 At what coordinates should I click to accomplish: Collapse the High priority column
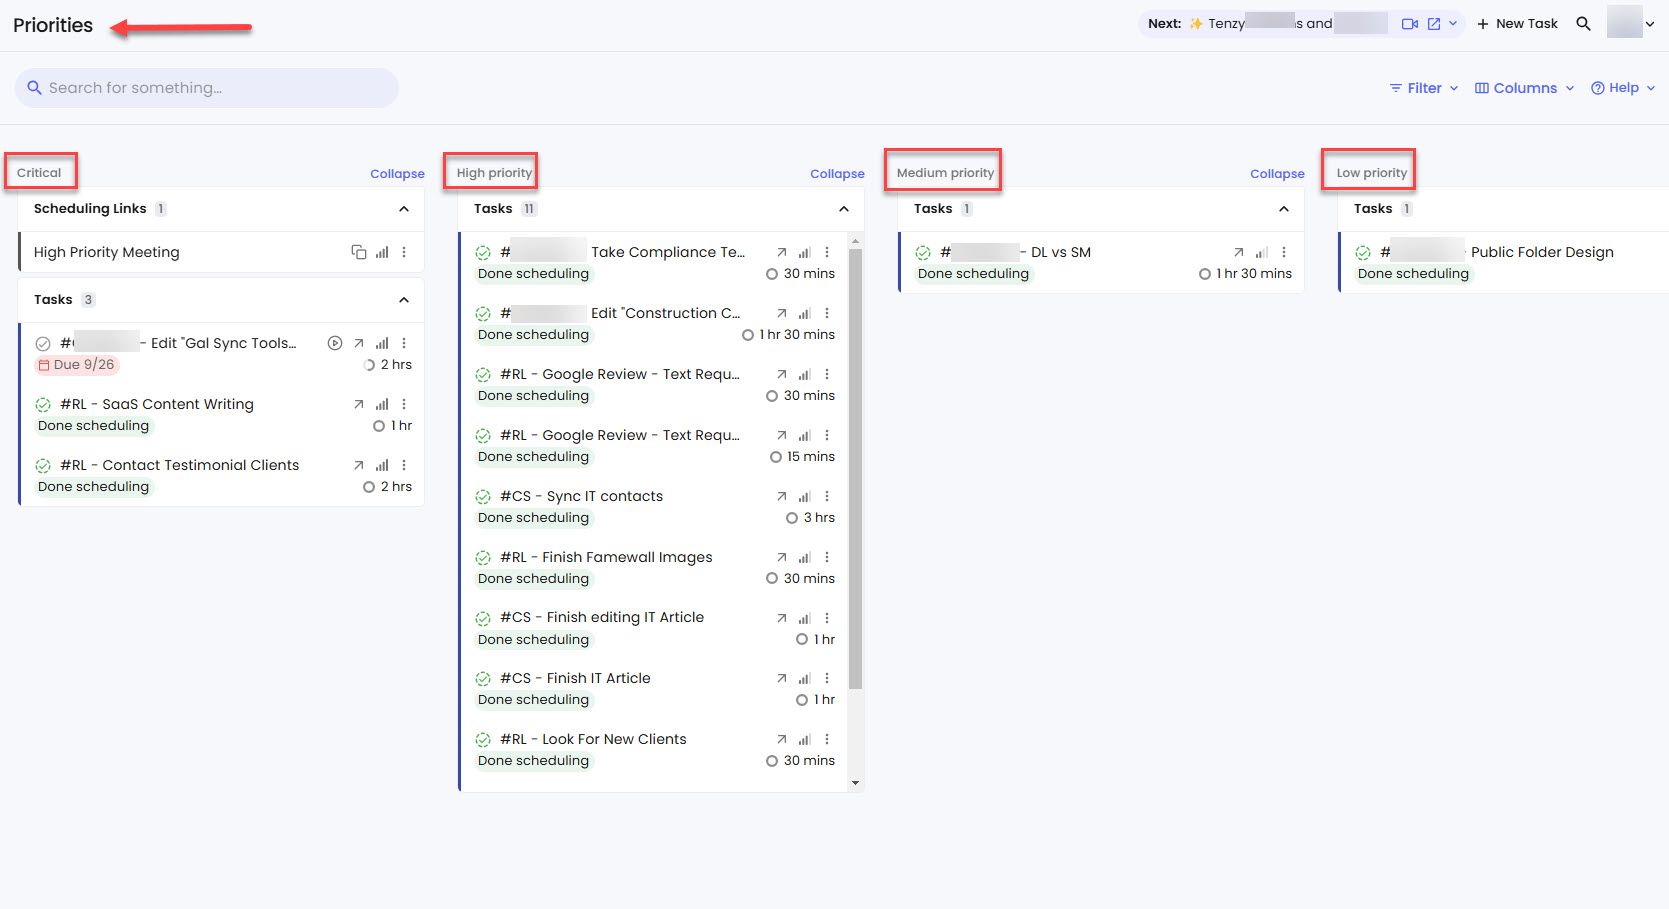(837, 173)
